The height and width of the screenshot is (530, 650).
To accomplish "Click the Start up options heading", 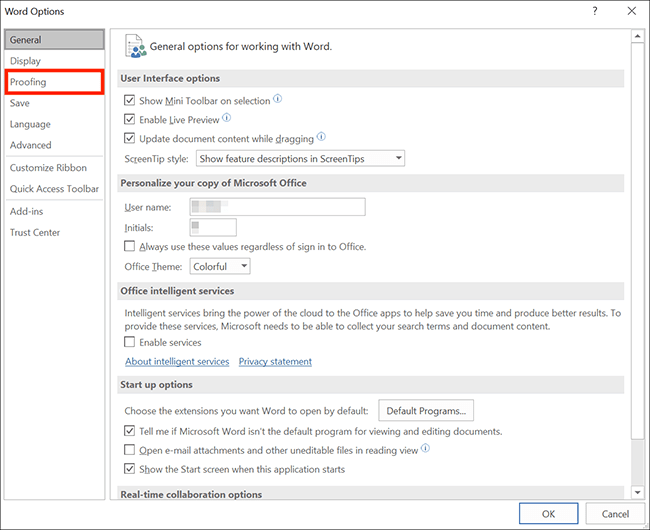I will (x=157, y=385).
